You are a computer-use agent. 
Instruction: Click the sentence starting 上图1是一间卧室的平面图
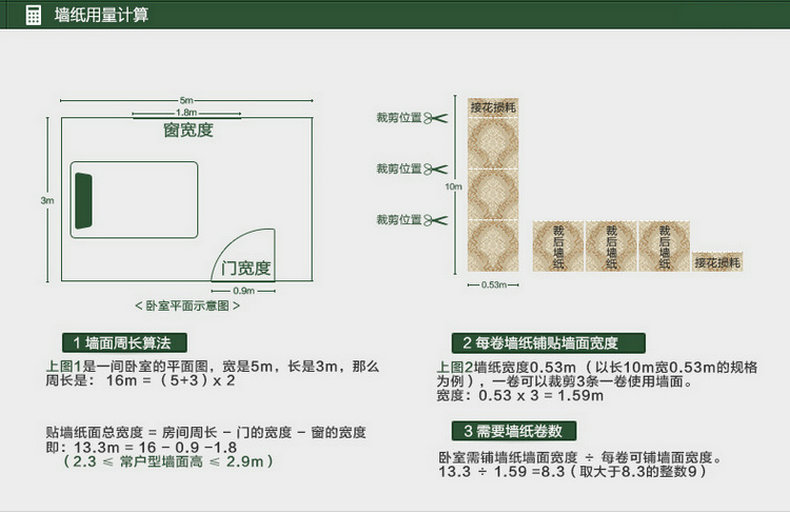[212, 366]
